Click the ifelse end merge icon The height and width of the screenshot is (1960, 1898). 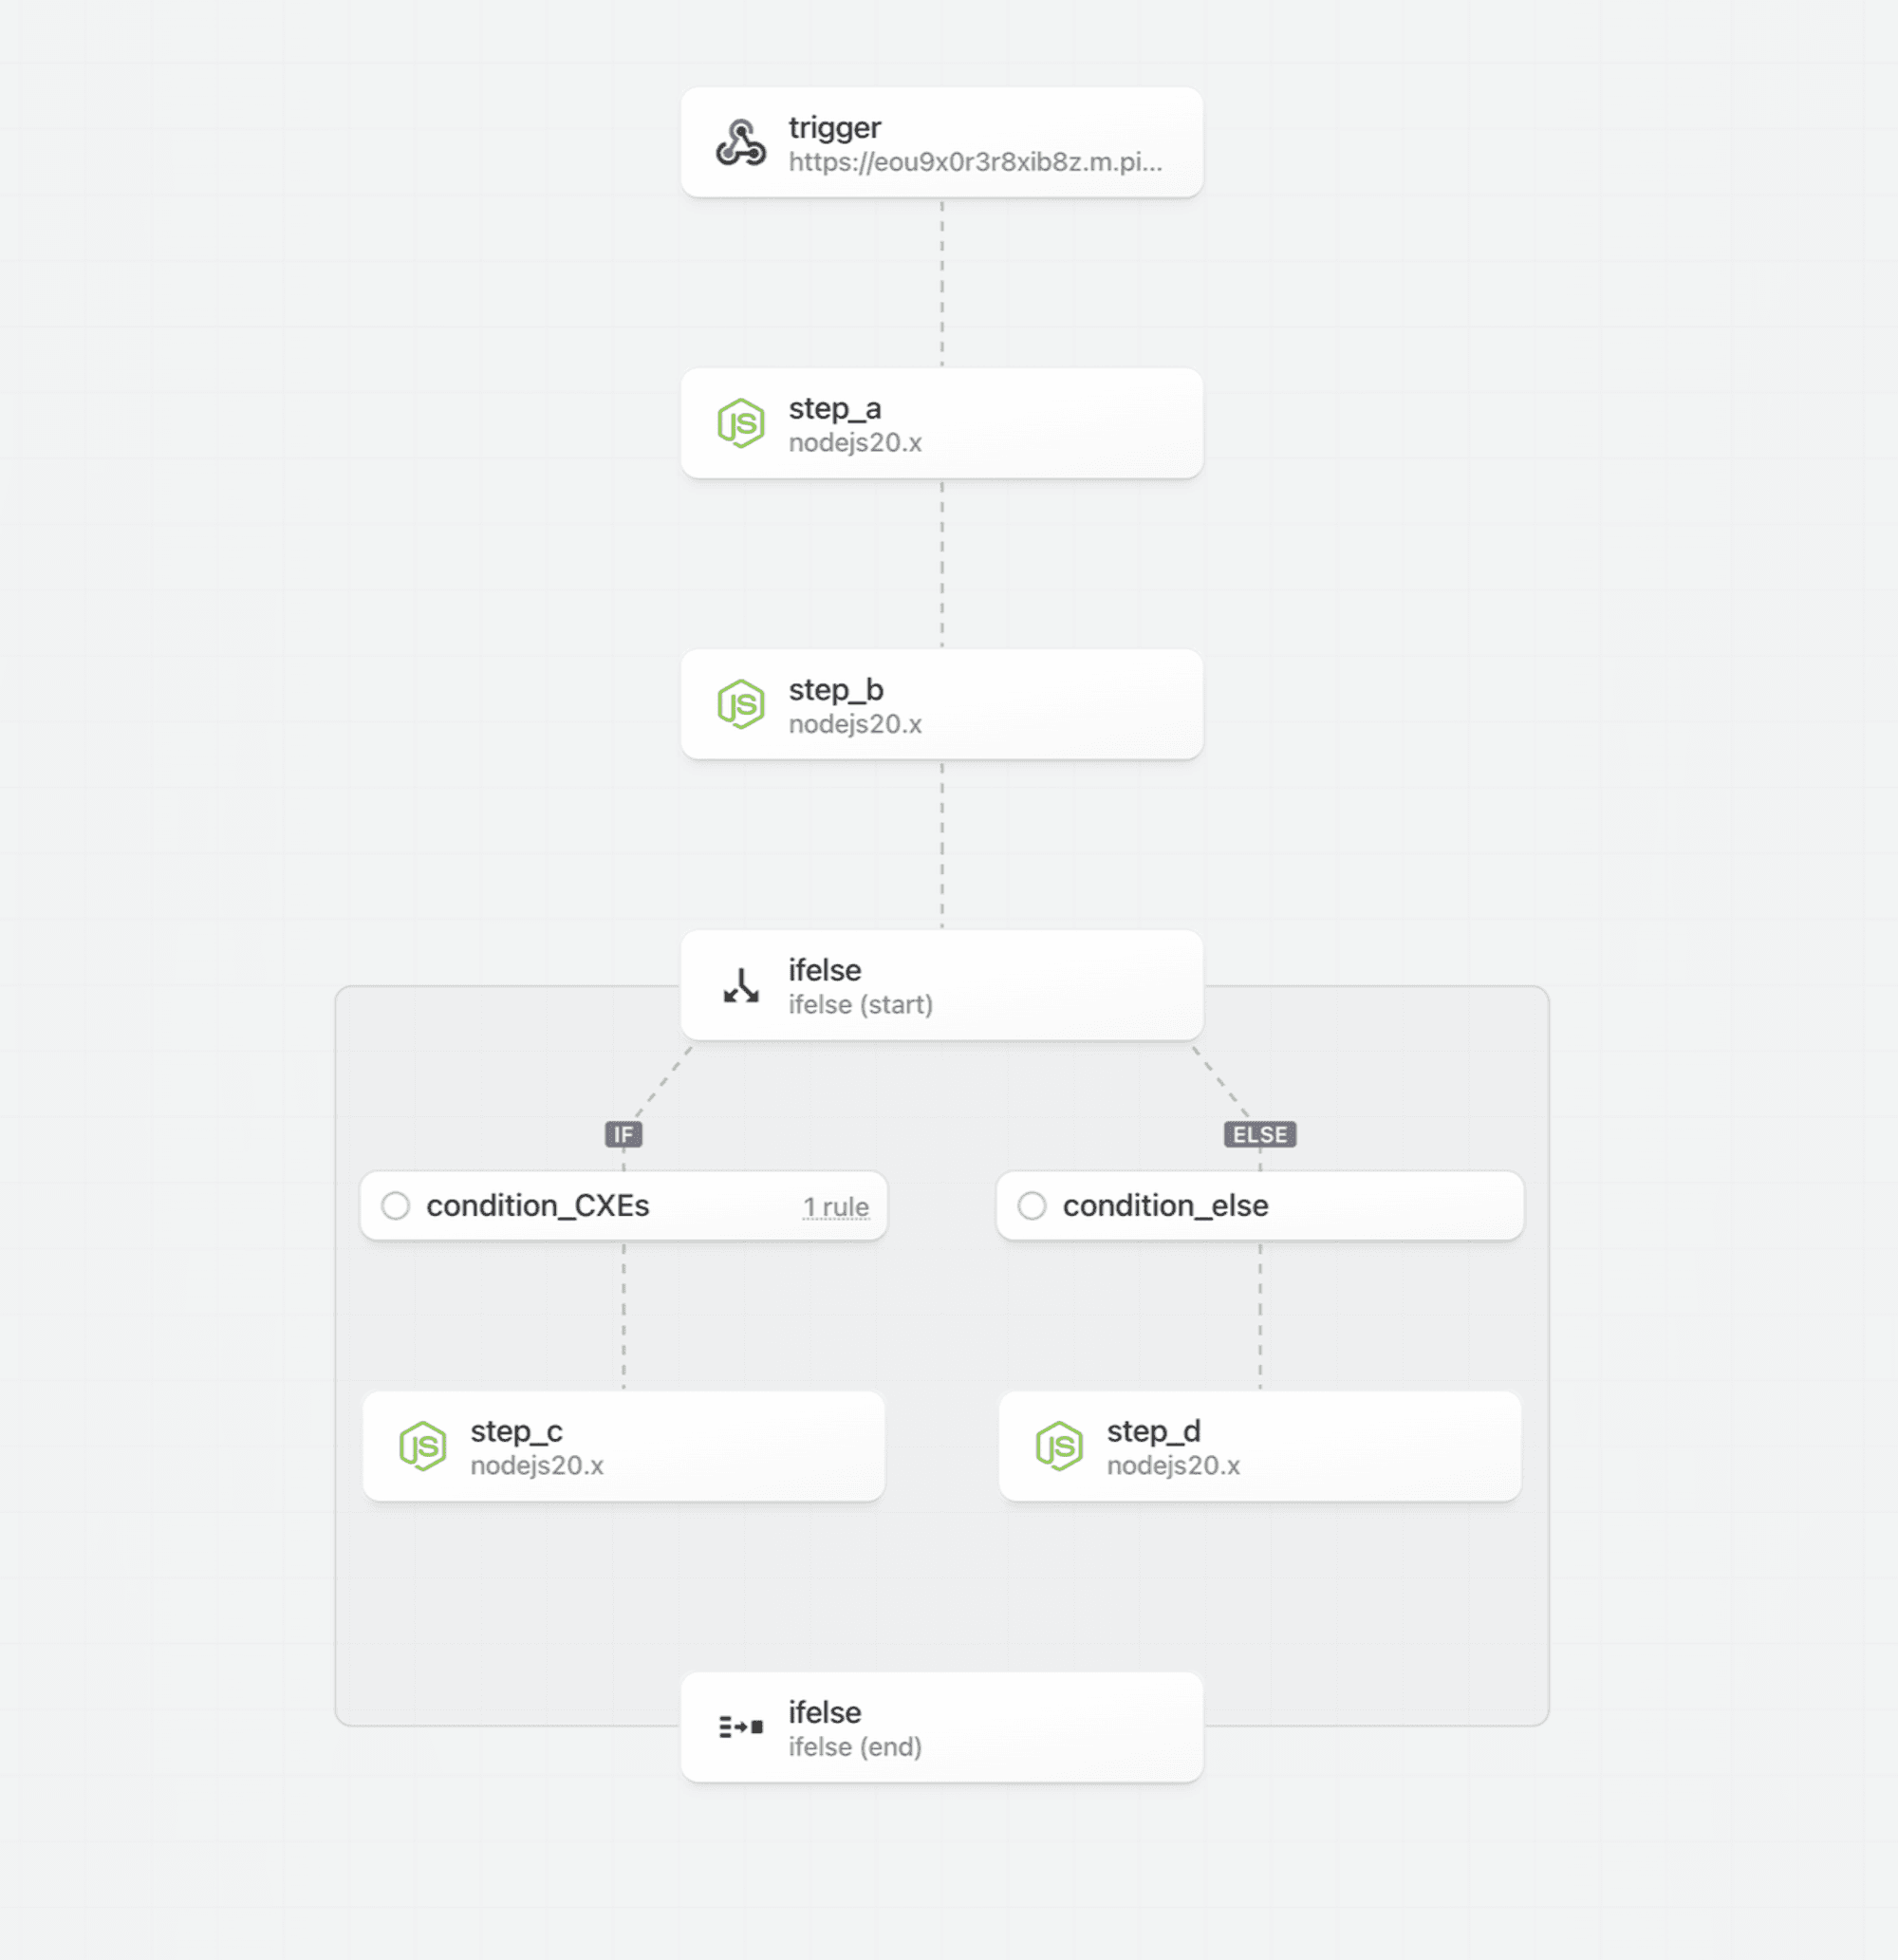(x=741, y=1727)
